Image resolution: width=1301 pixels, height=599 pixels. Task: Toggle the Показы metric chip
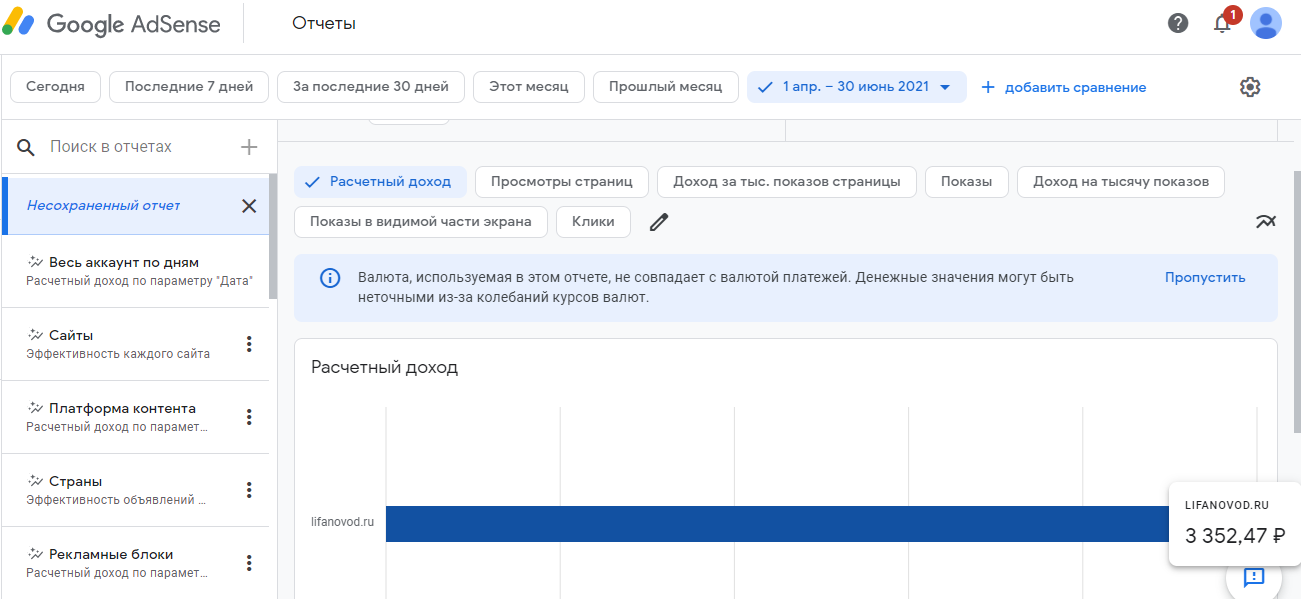[967, 182]
